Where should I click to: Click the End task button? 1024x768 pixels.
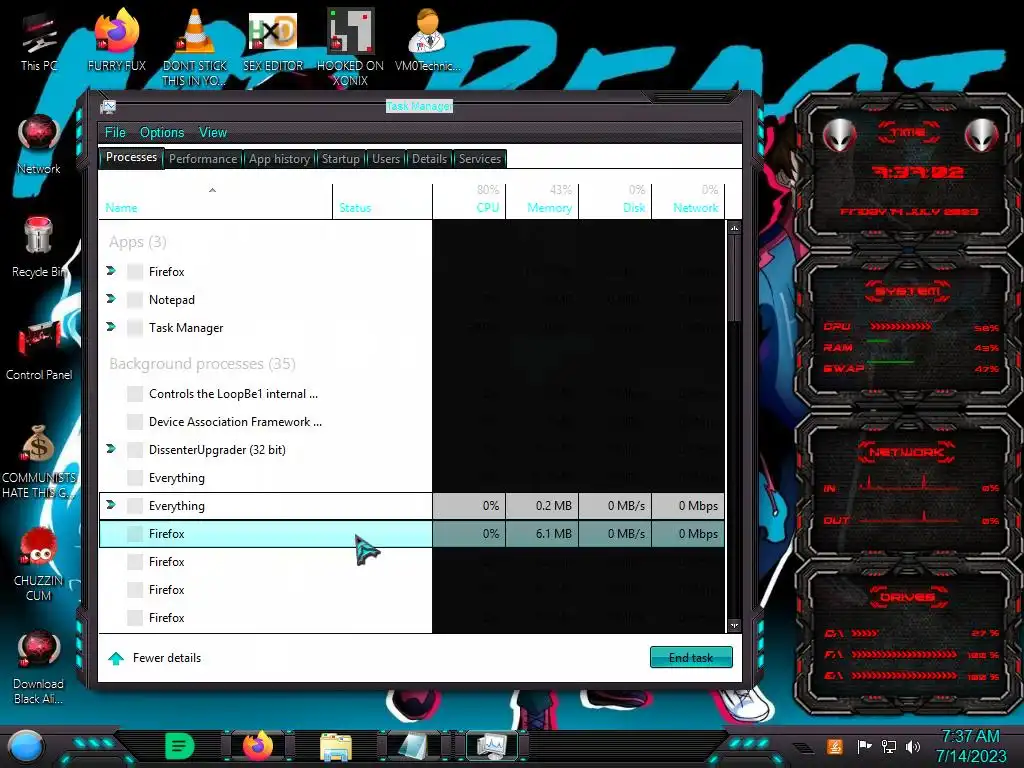click(x=691, y=658)
